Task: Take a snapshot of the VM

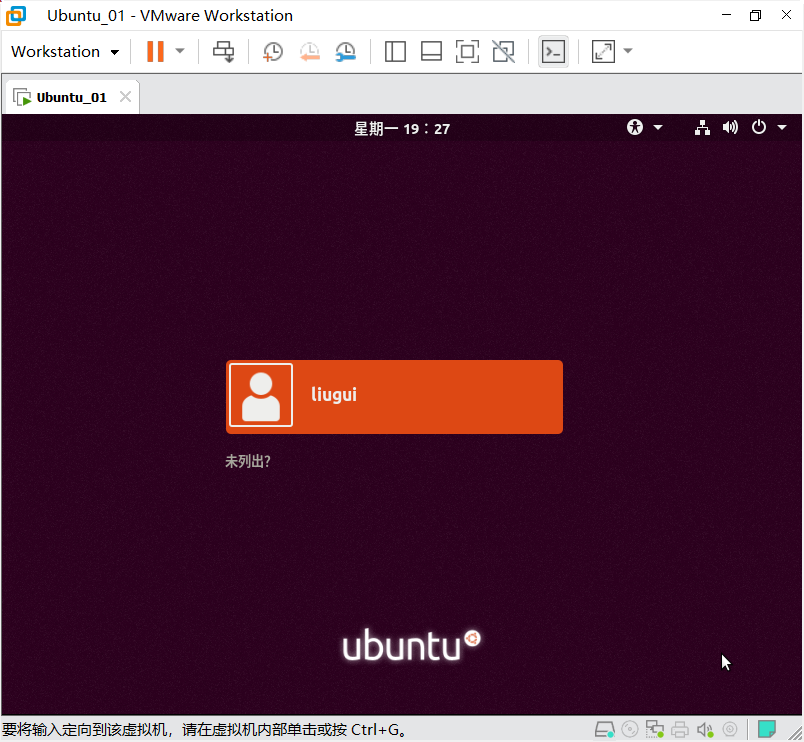Action: pyautogui.click(x=273, y=52)
